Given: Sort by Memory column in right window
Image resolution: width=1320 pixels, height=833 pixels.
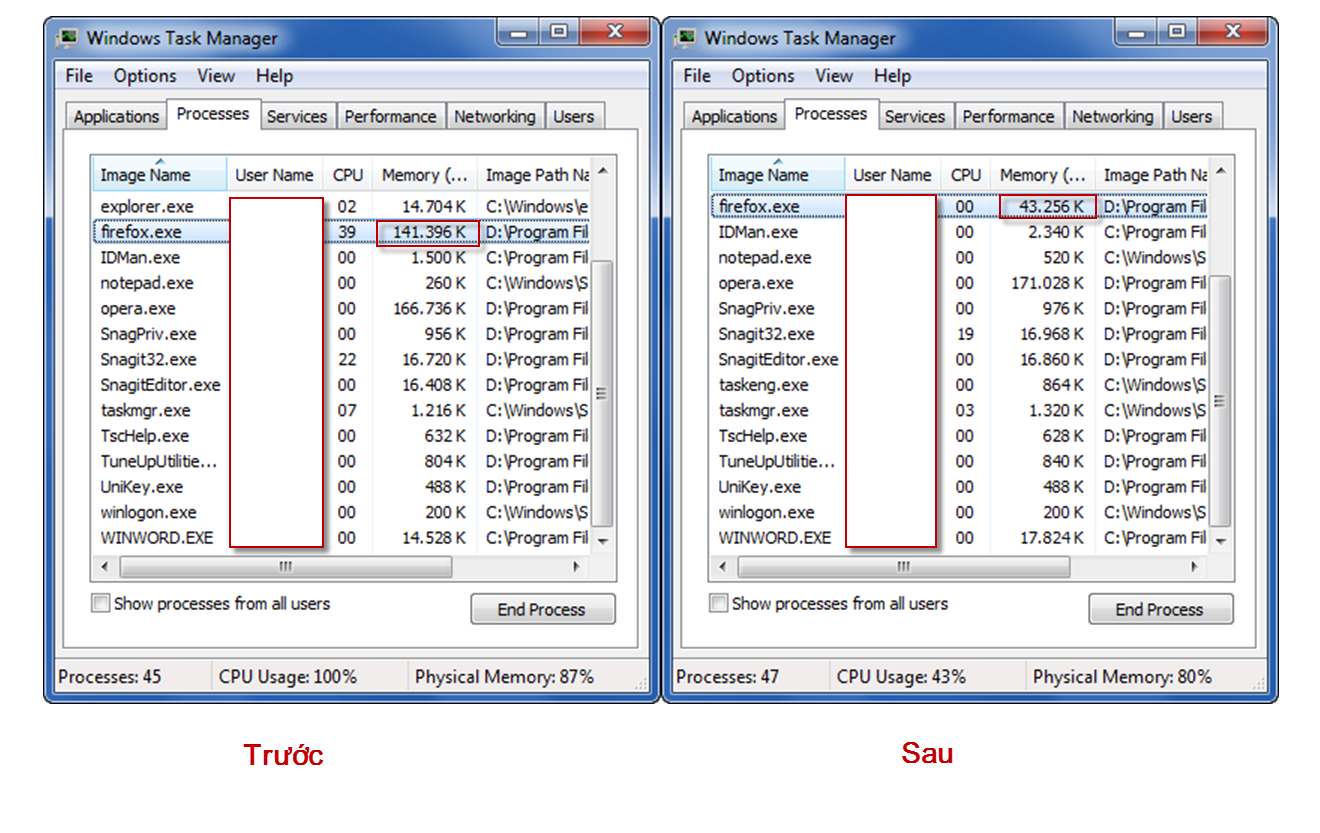Looking at the screenshot, I should (1043, 175).
